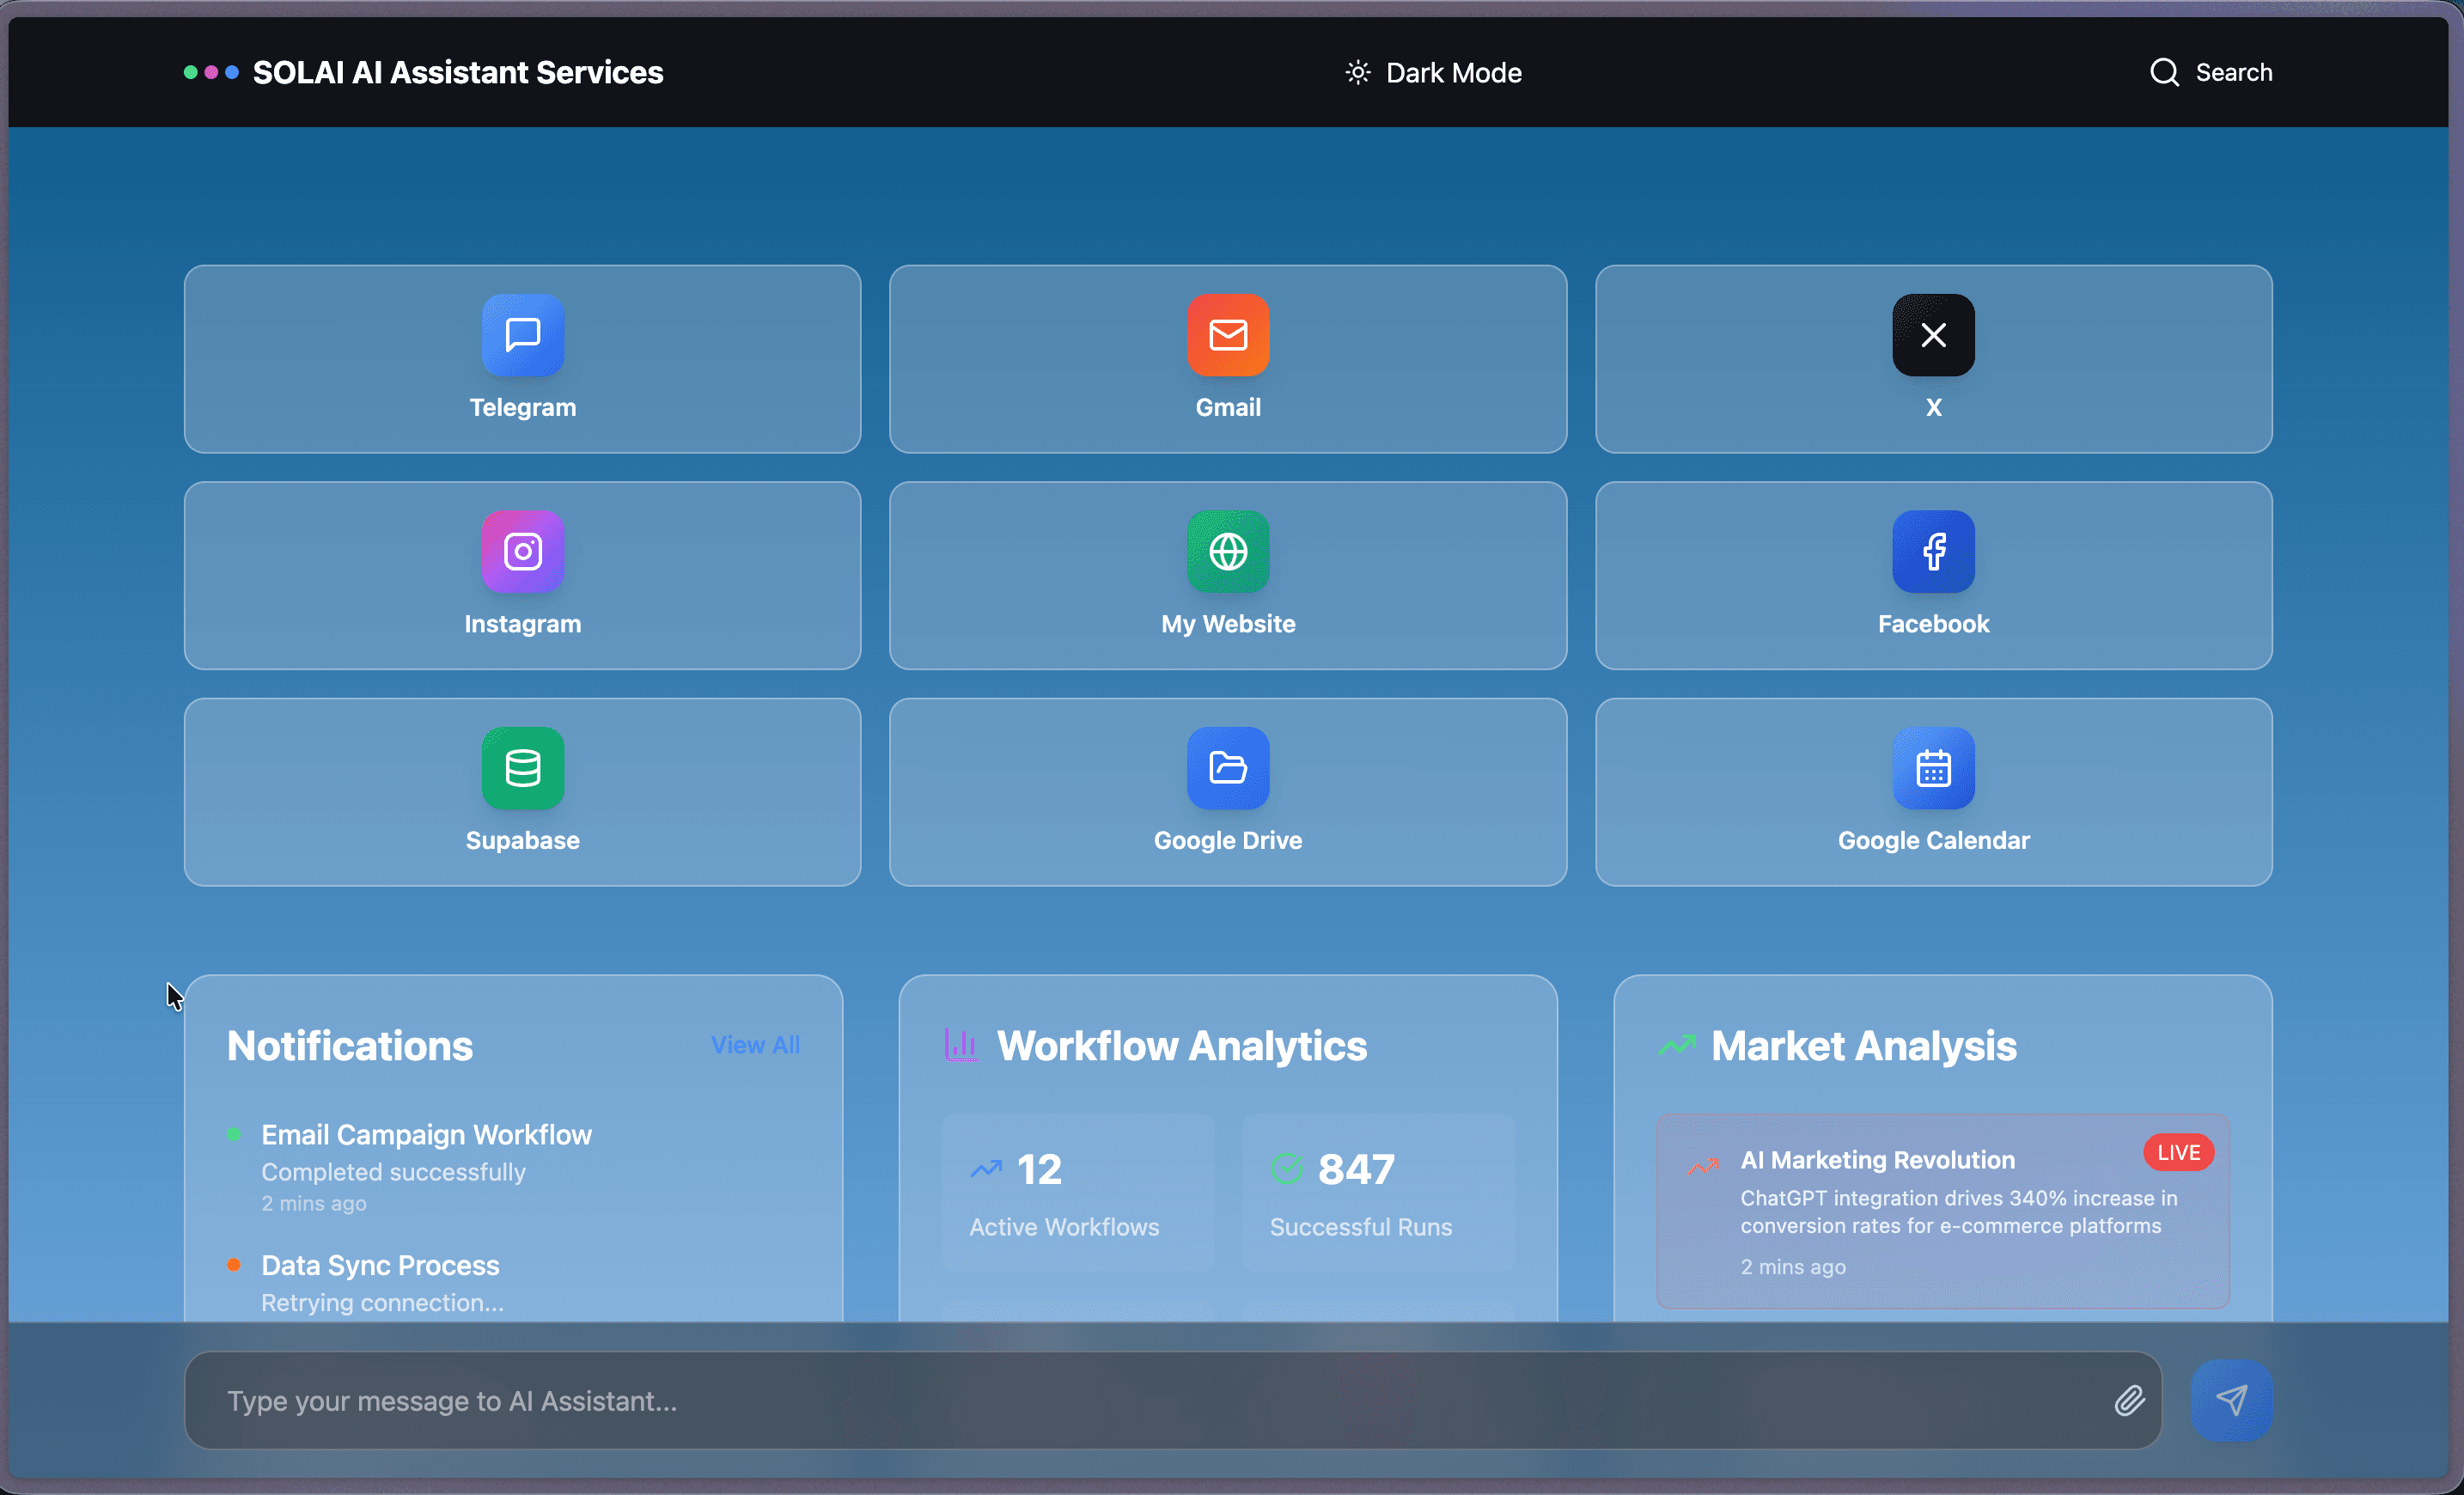The height and width of the screenshot is (1495, 2464).
Task: Click View All in Notifications
Action: coord(755,1044)
